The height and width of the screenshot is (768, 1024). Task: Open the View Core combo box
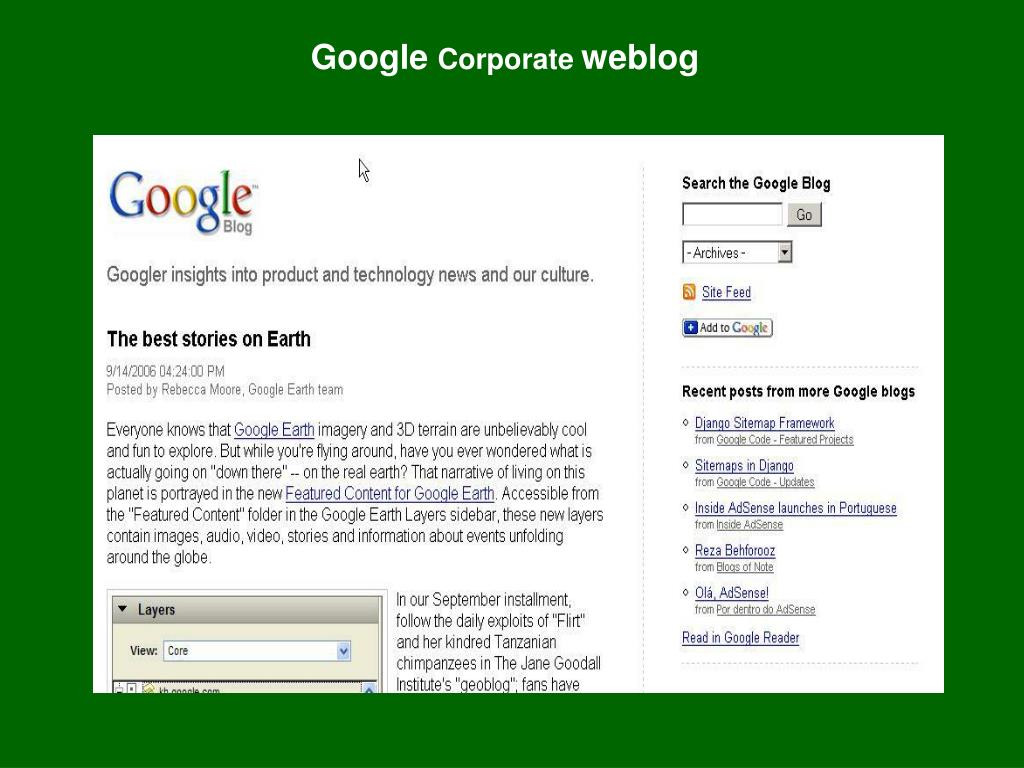click(x=257, y=650)
